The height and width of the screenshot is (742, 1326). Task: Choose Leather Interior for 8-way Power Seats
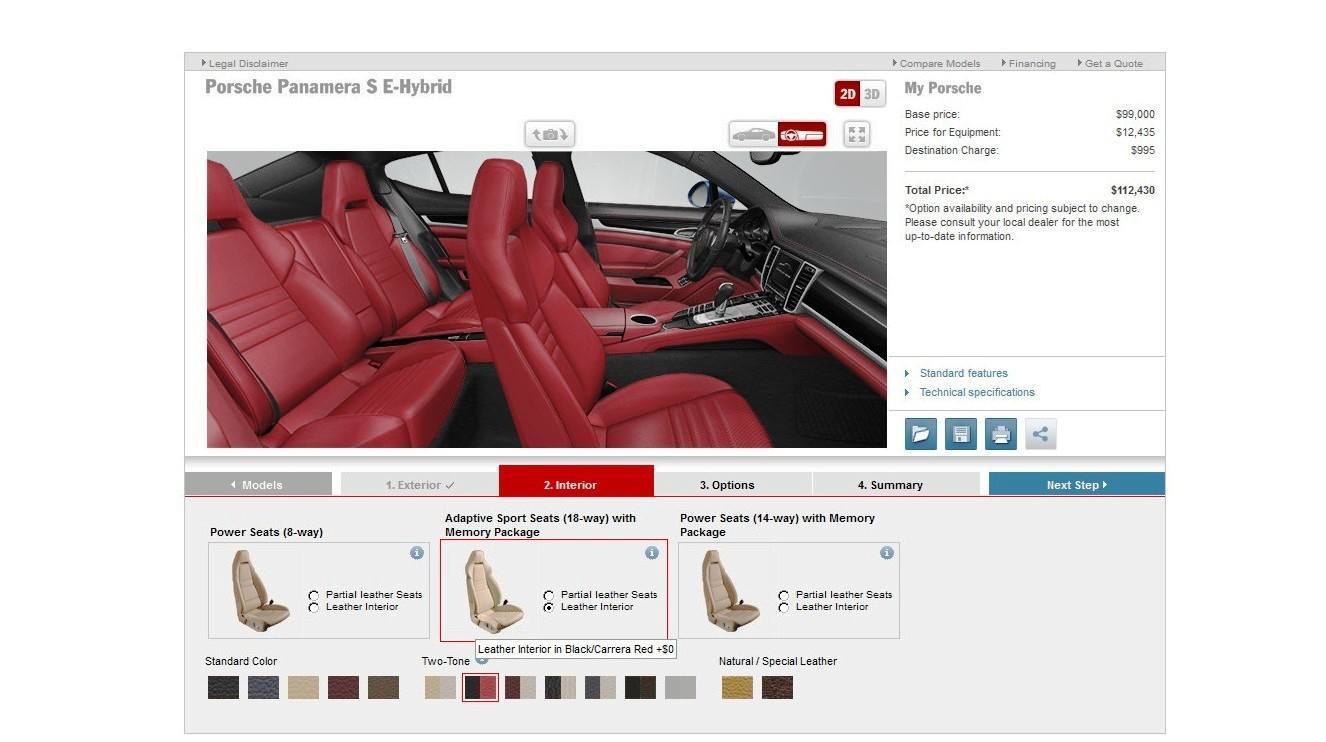click(x=314, y=607)
